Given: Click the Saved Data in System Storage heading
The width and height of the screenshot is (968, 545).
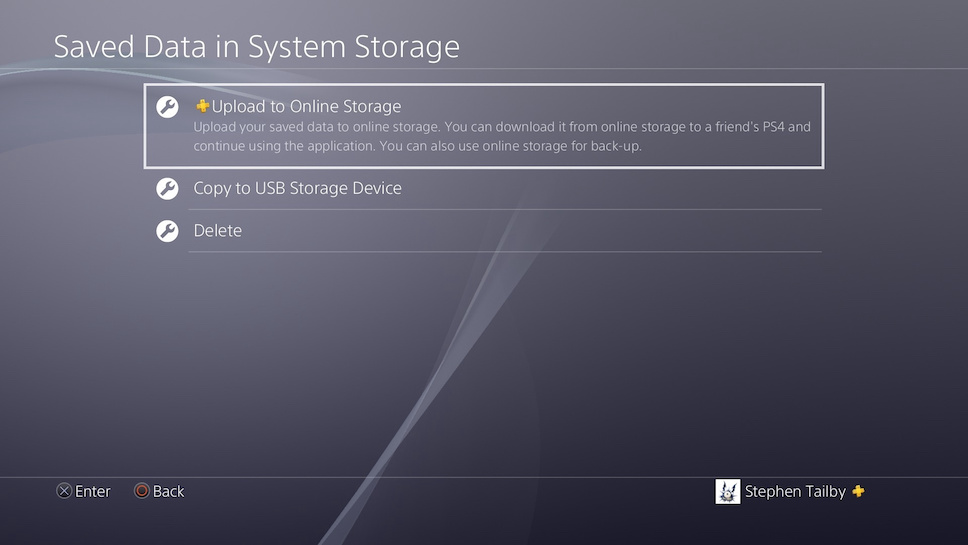Looking at the screenshot, I should 256,47.
